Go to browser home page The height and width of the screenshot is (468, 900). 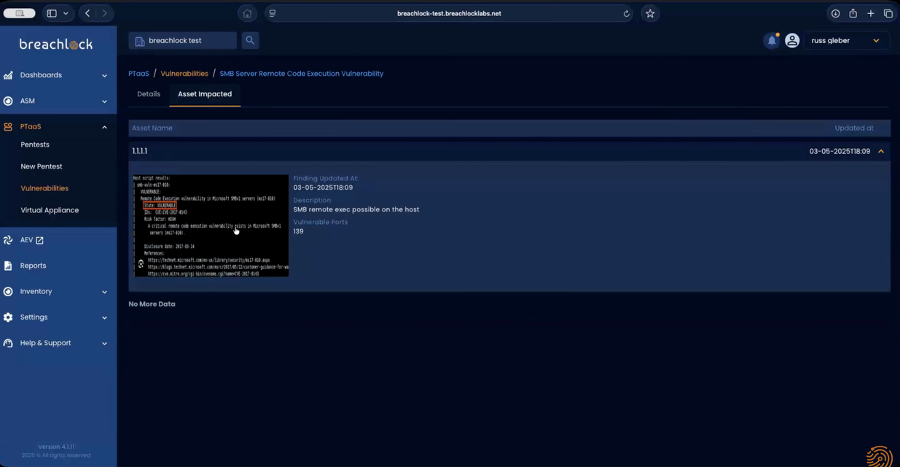pyautogui.click(x=247, y=13)
